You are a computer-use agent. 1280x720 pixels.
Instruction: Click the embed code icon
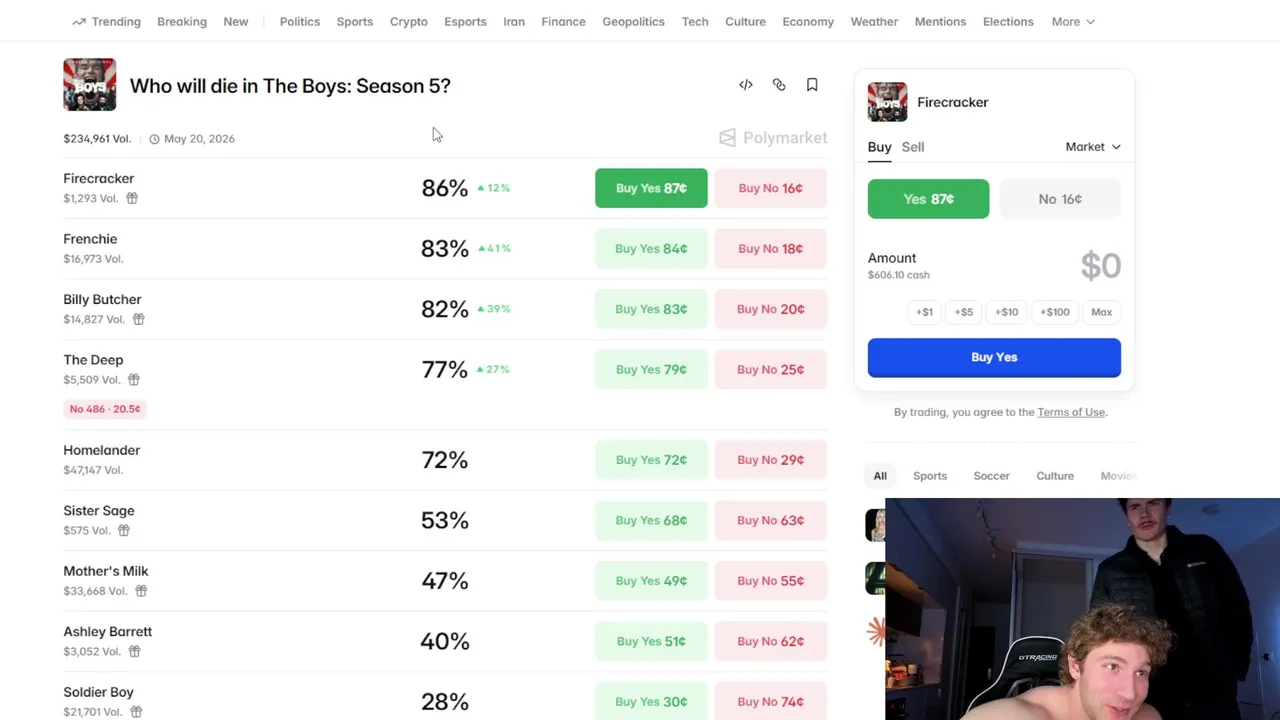click(x=746, y=85)
